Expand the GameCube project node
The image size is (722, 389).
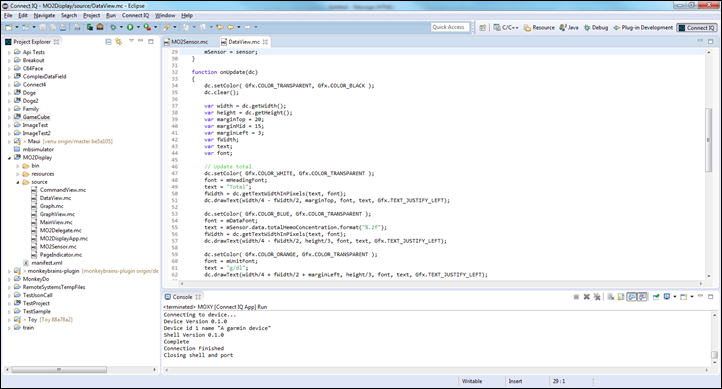point(9,117)
